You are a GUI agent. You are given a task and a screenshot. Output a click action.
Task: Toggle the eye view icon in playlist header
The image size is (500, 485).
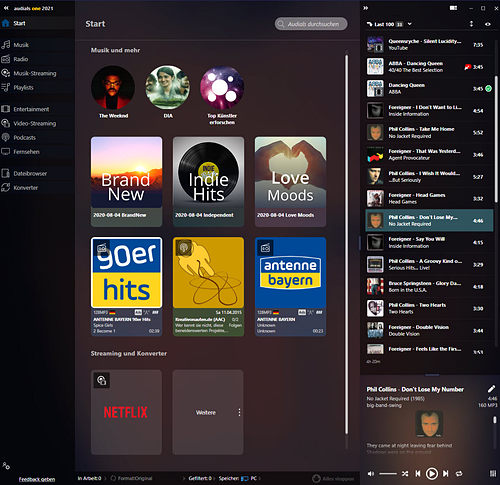click(488, 24)
